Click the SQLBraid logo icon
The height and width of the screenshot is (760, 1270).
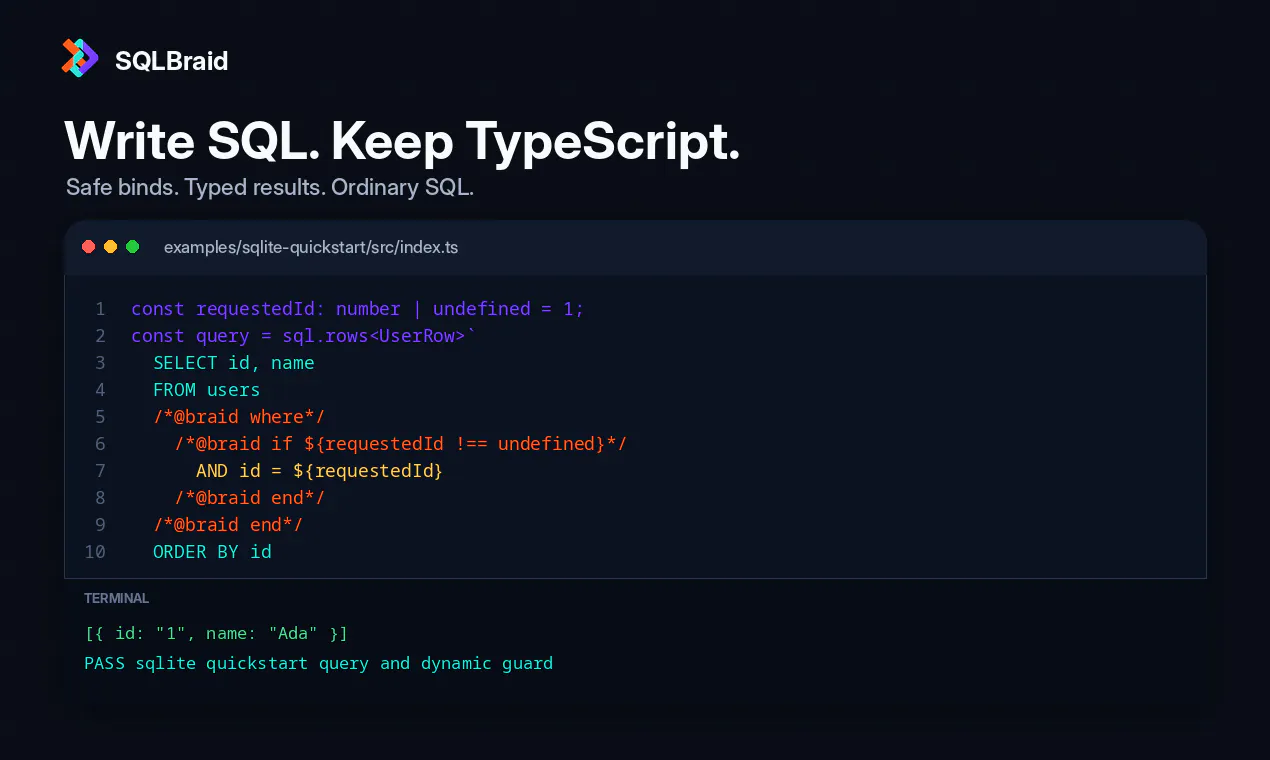[x=80, y=58]
